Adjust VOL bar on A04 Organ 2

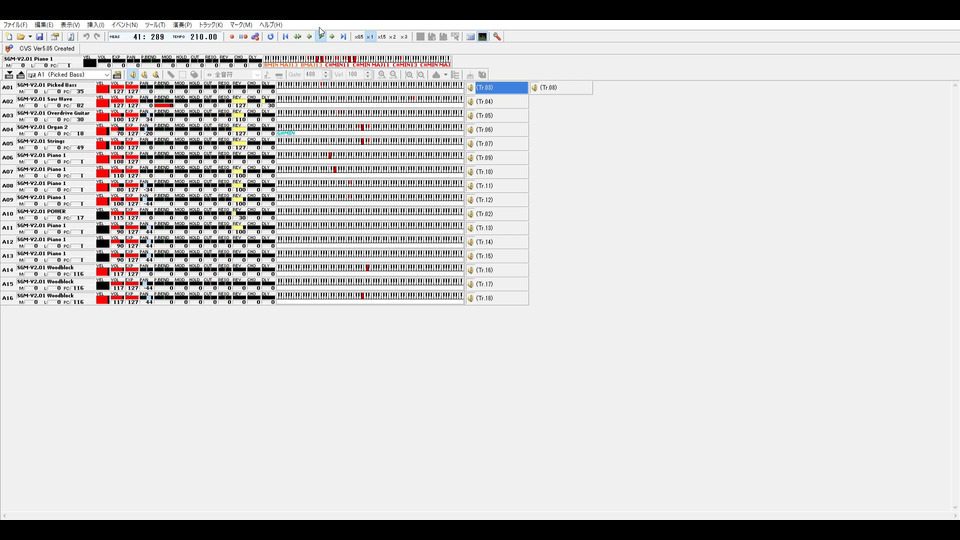(x=117, y=129)
